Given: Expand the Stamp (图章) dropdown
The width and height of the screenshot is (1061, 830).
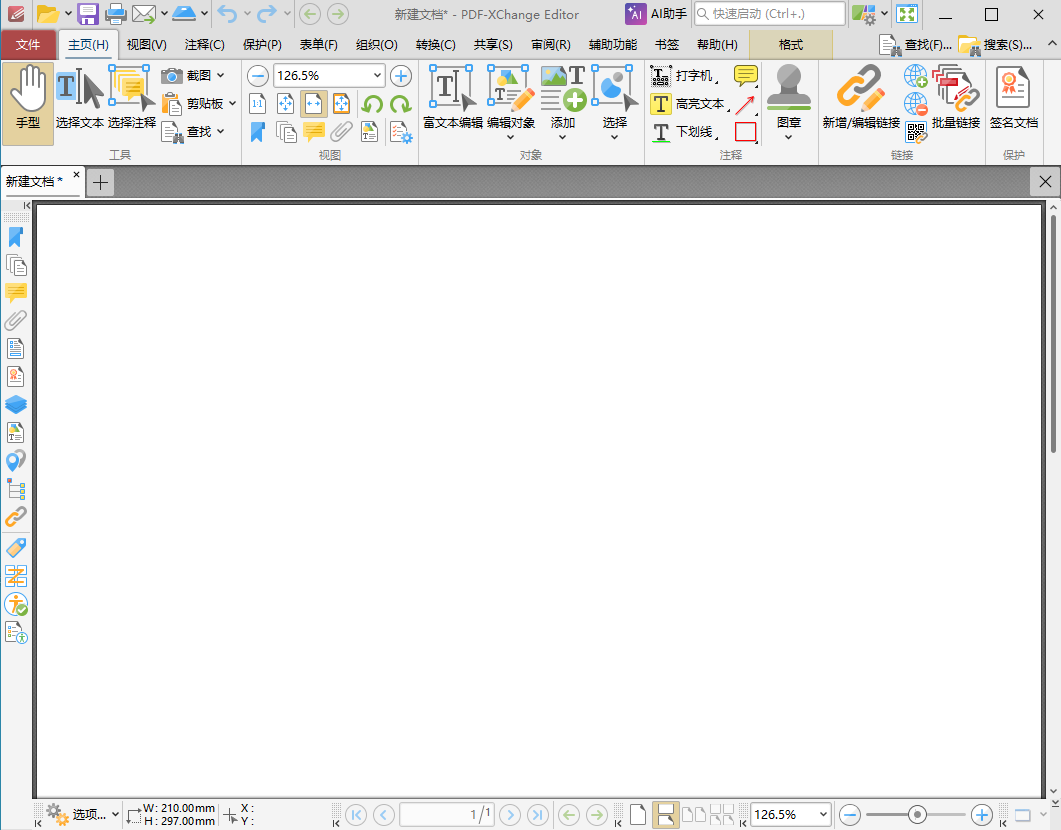Looking at the screenshot, I should [788, 137].
